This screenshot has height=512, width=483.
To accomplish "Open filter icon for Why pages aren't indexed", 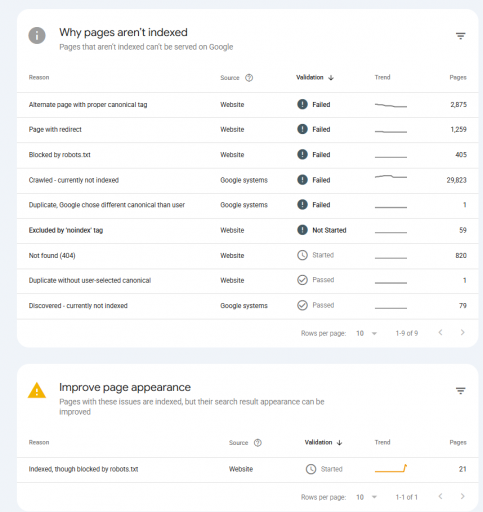I will (x=460, y=36).
